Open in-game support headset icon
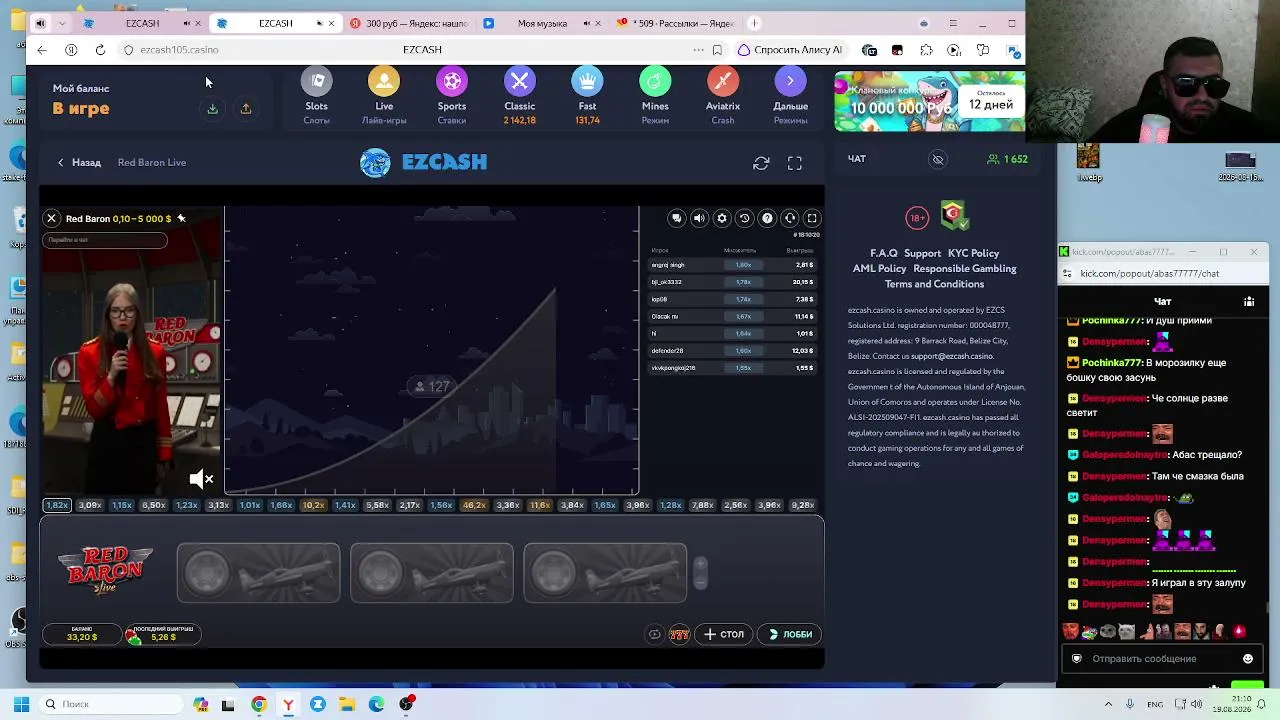The width and height of the screenshot is (1280, 720). (x=790, y=218)
